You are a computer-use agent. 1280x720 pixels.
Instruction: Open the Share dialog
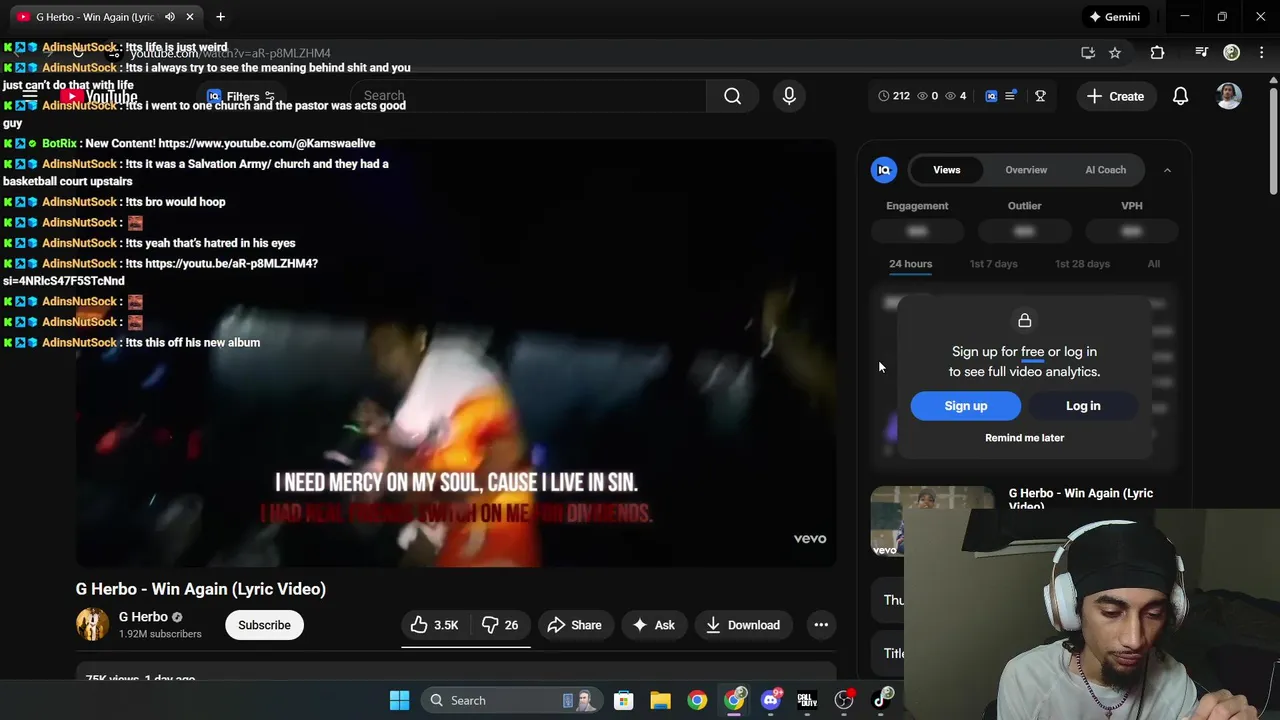(574, 625)
